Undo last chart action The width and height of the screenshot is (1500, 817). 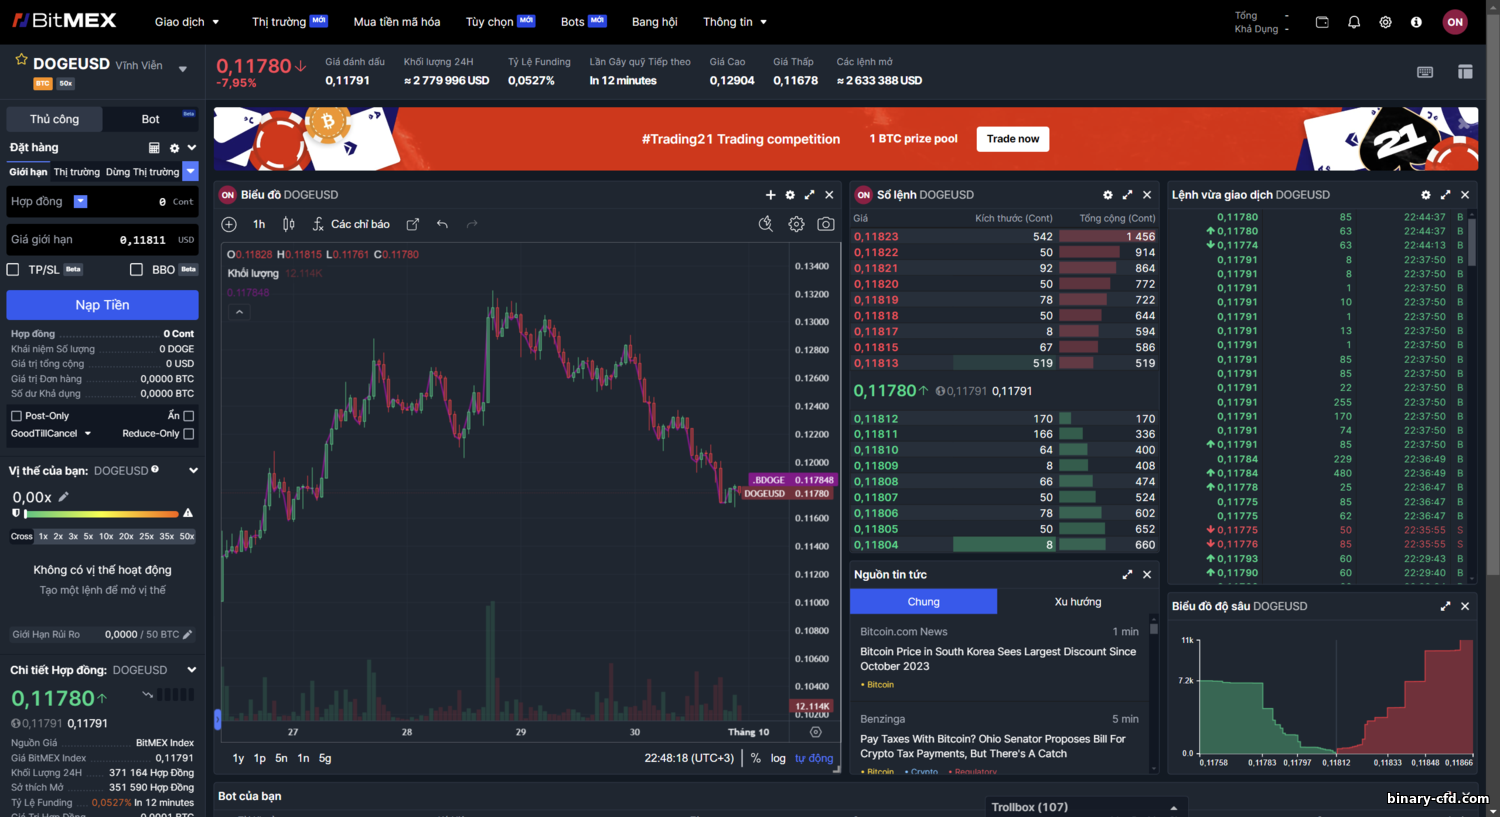442,224
